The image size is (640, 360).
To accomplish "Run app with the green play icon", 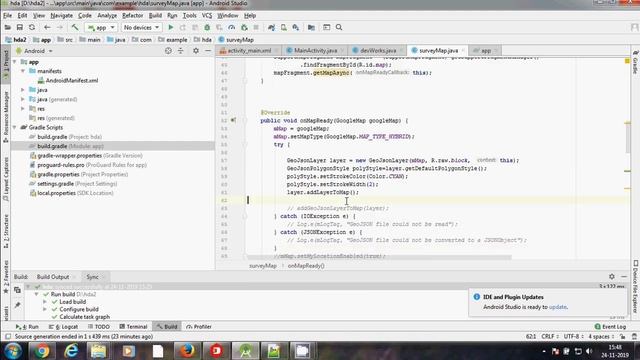I will tap(171, 27).
